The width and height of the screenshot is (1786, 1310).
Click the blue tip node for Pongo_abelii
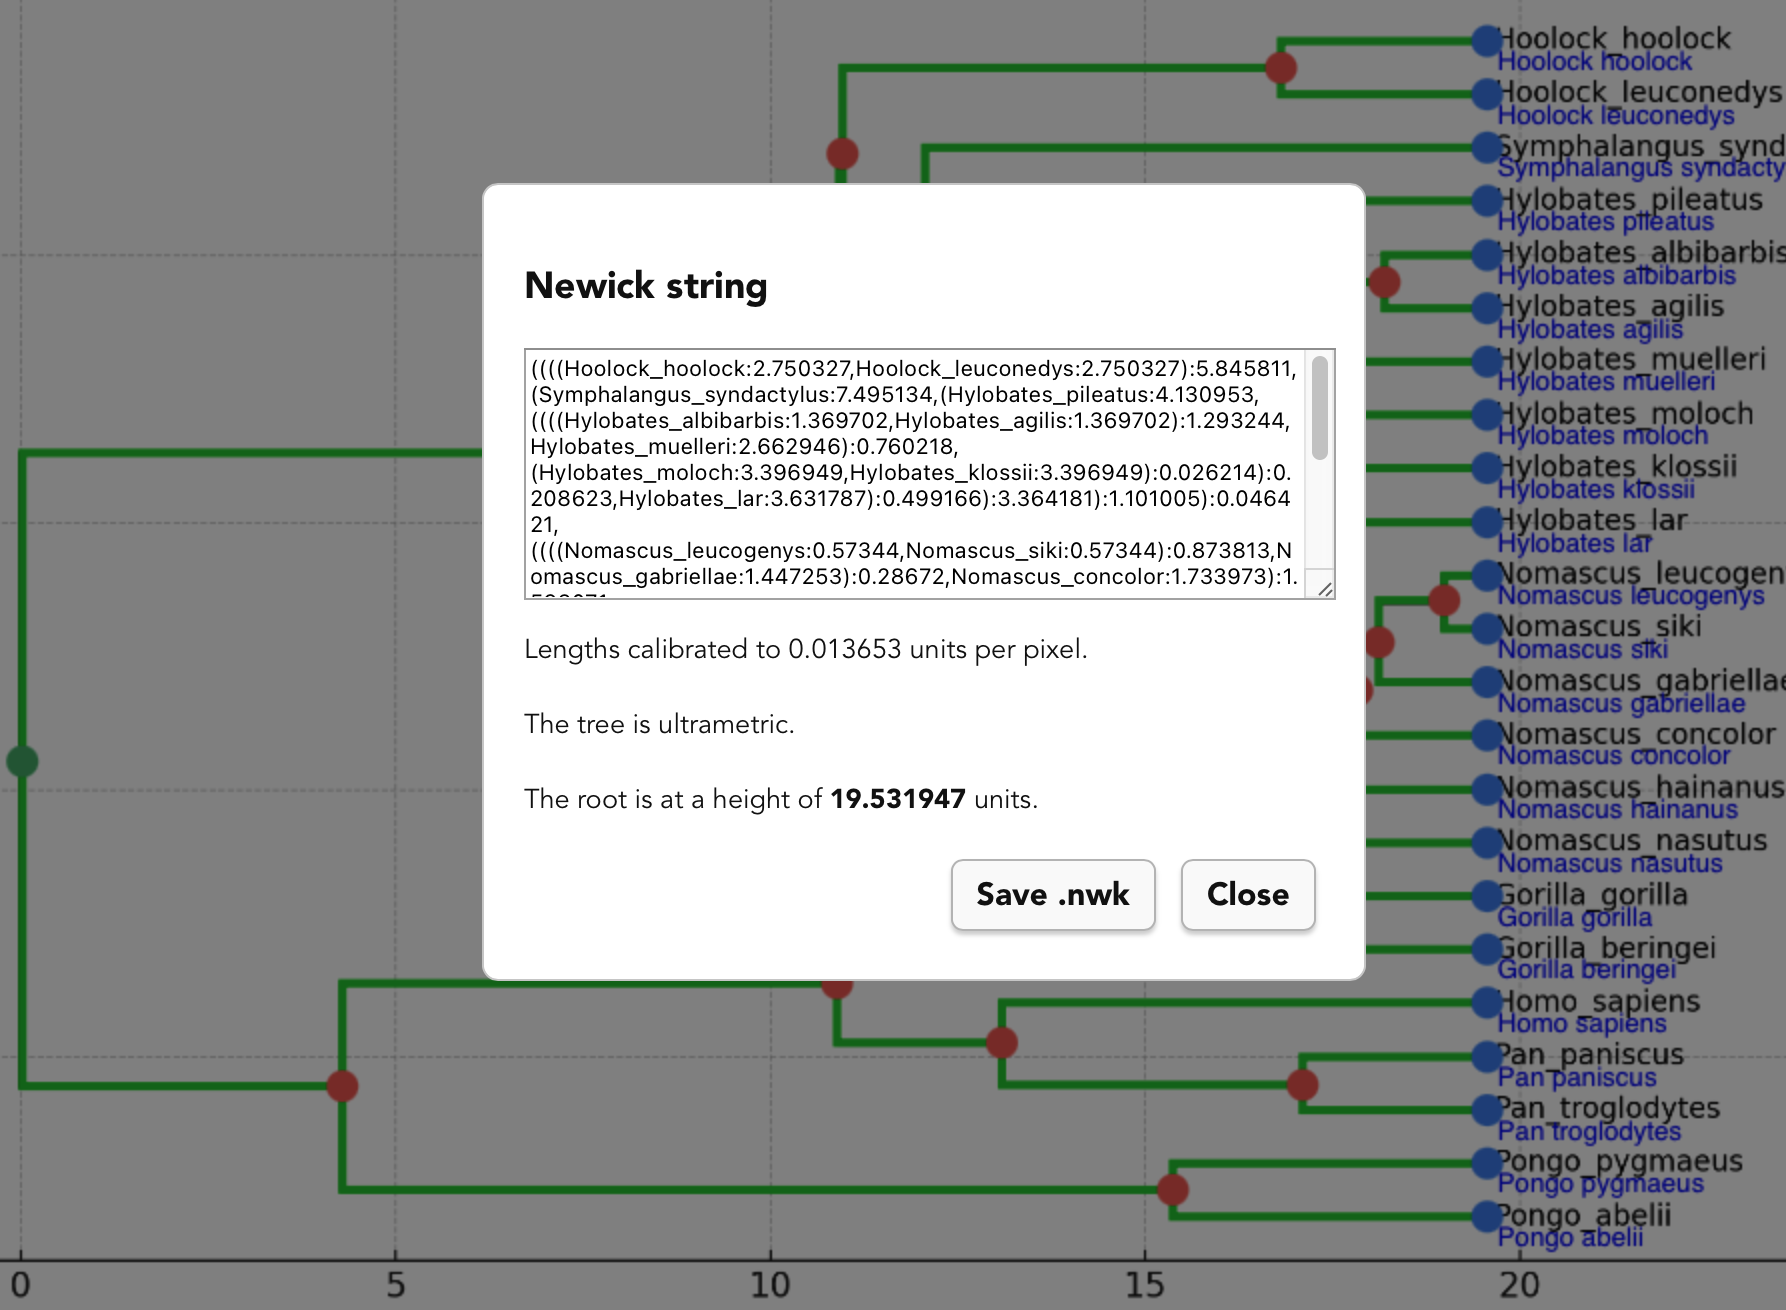coord(1487,1216)
